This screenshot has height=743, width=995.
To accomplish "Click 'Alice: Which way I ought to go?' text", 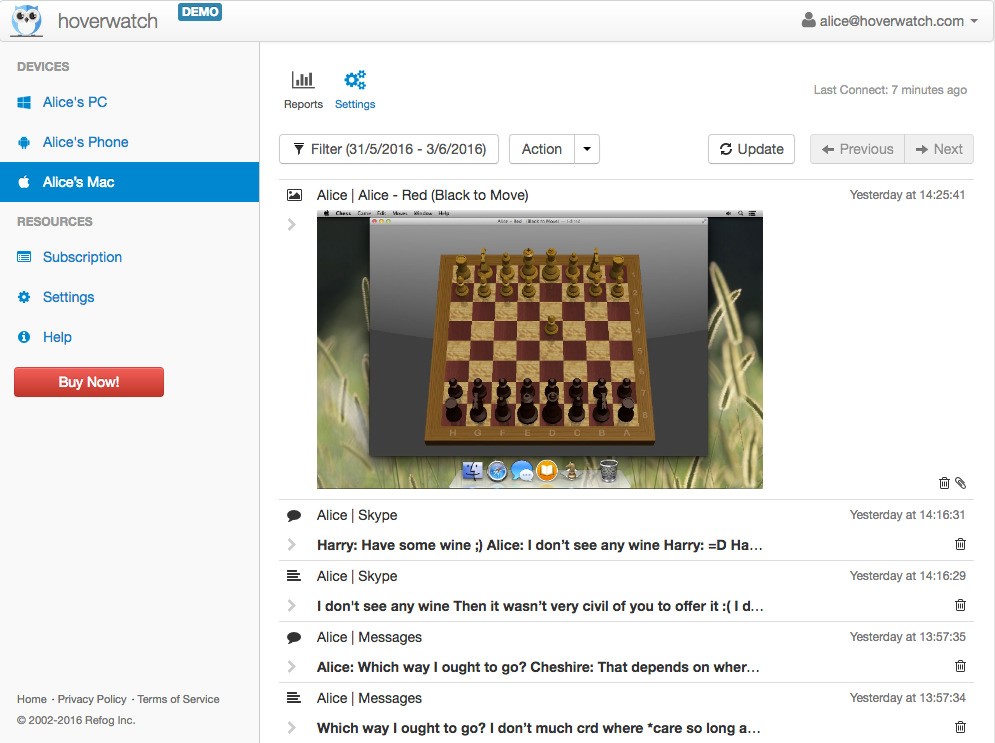I will coord(538,667).
